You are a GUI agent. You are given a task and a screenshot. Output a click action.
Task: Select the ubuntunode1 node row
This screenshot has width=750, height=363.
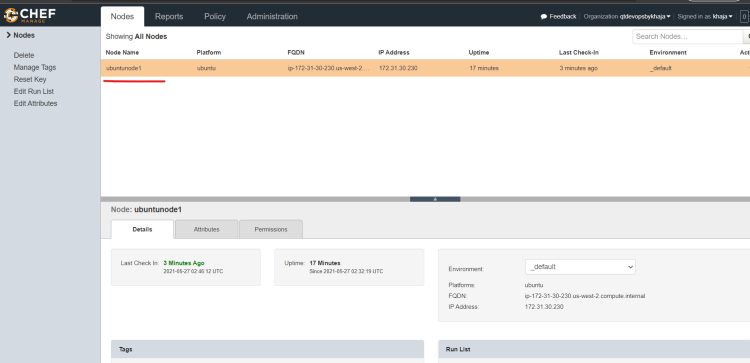[425, 68]
